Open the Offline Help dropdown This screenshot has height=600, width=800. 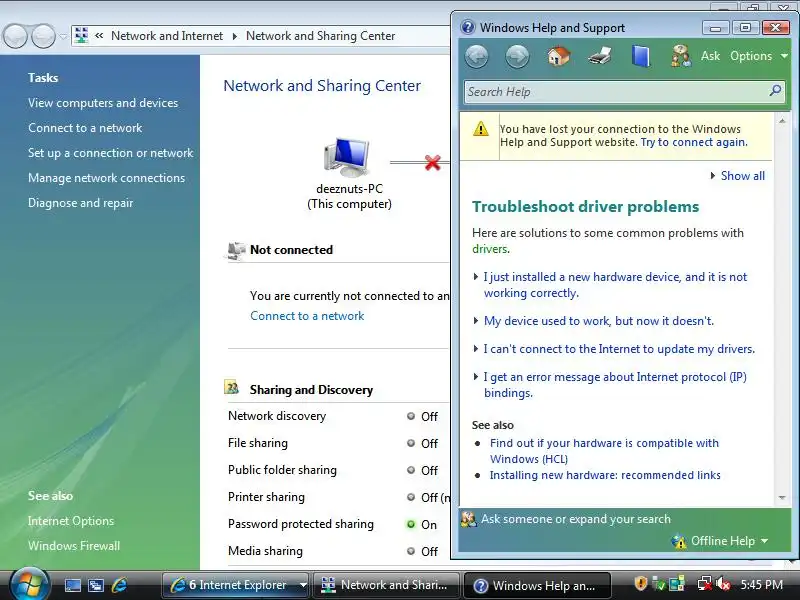721,541
